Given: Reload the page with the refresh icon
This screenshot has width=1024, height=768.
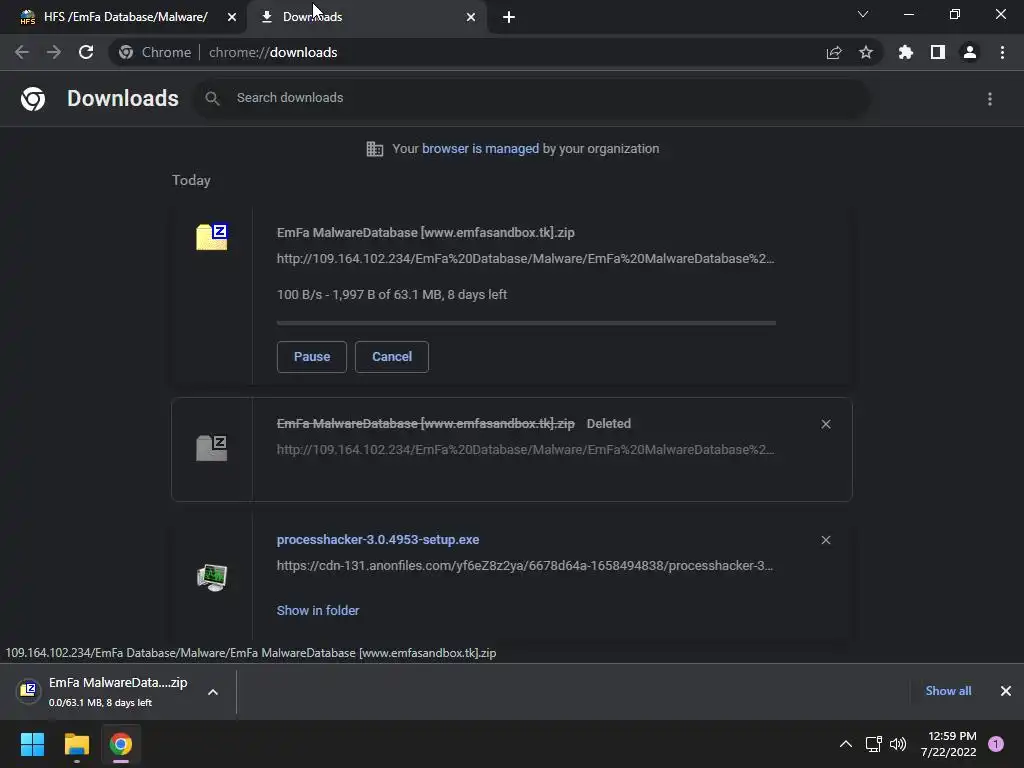Looking at the screenshot, I should [86, 52].
